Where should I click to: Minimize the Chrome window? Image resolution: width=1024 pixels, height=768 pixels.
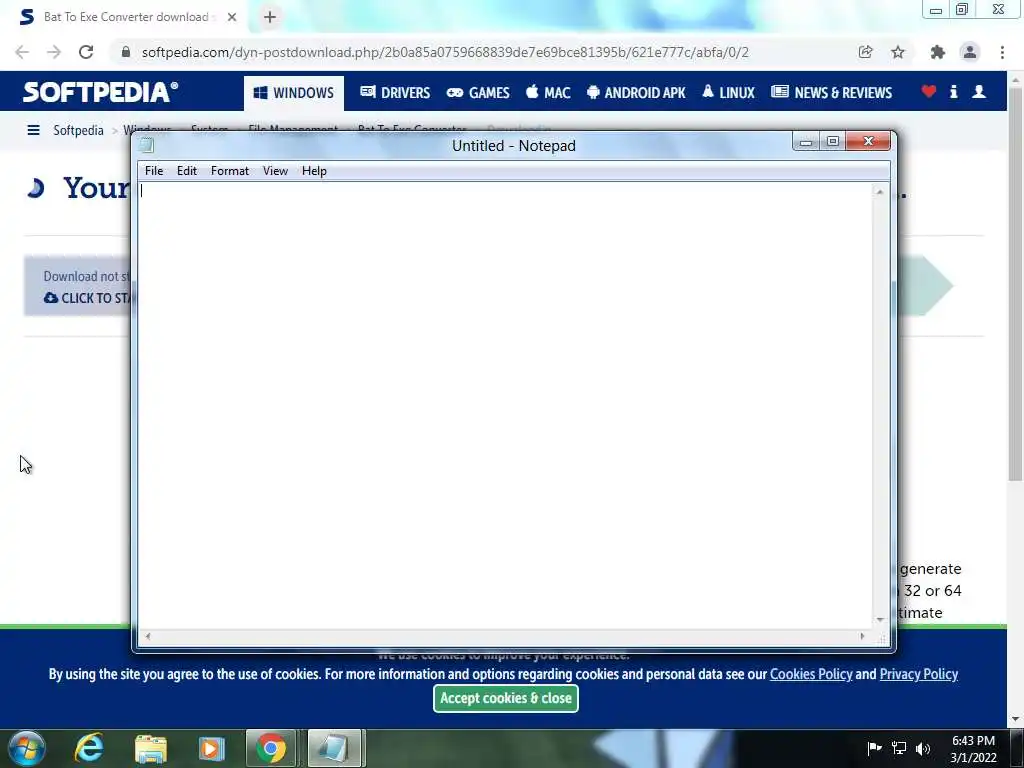[936, 10]
